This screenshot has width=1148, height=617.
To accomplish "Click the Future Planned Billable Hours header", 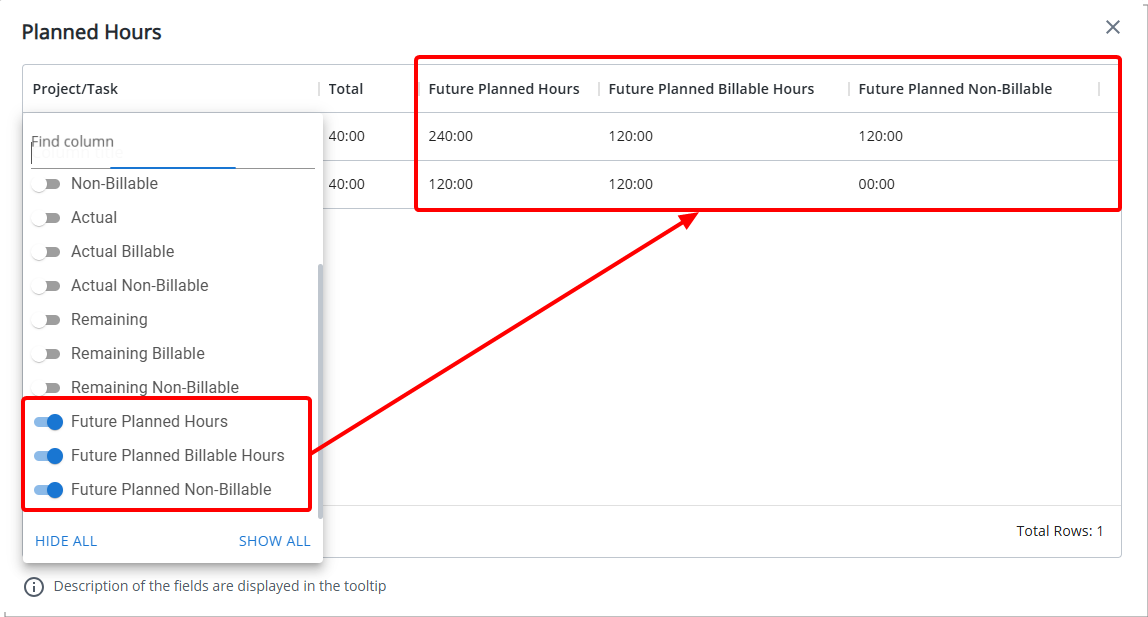I will click(711, 89).
